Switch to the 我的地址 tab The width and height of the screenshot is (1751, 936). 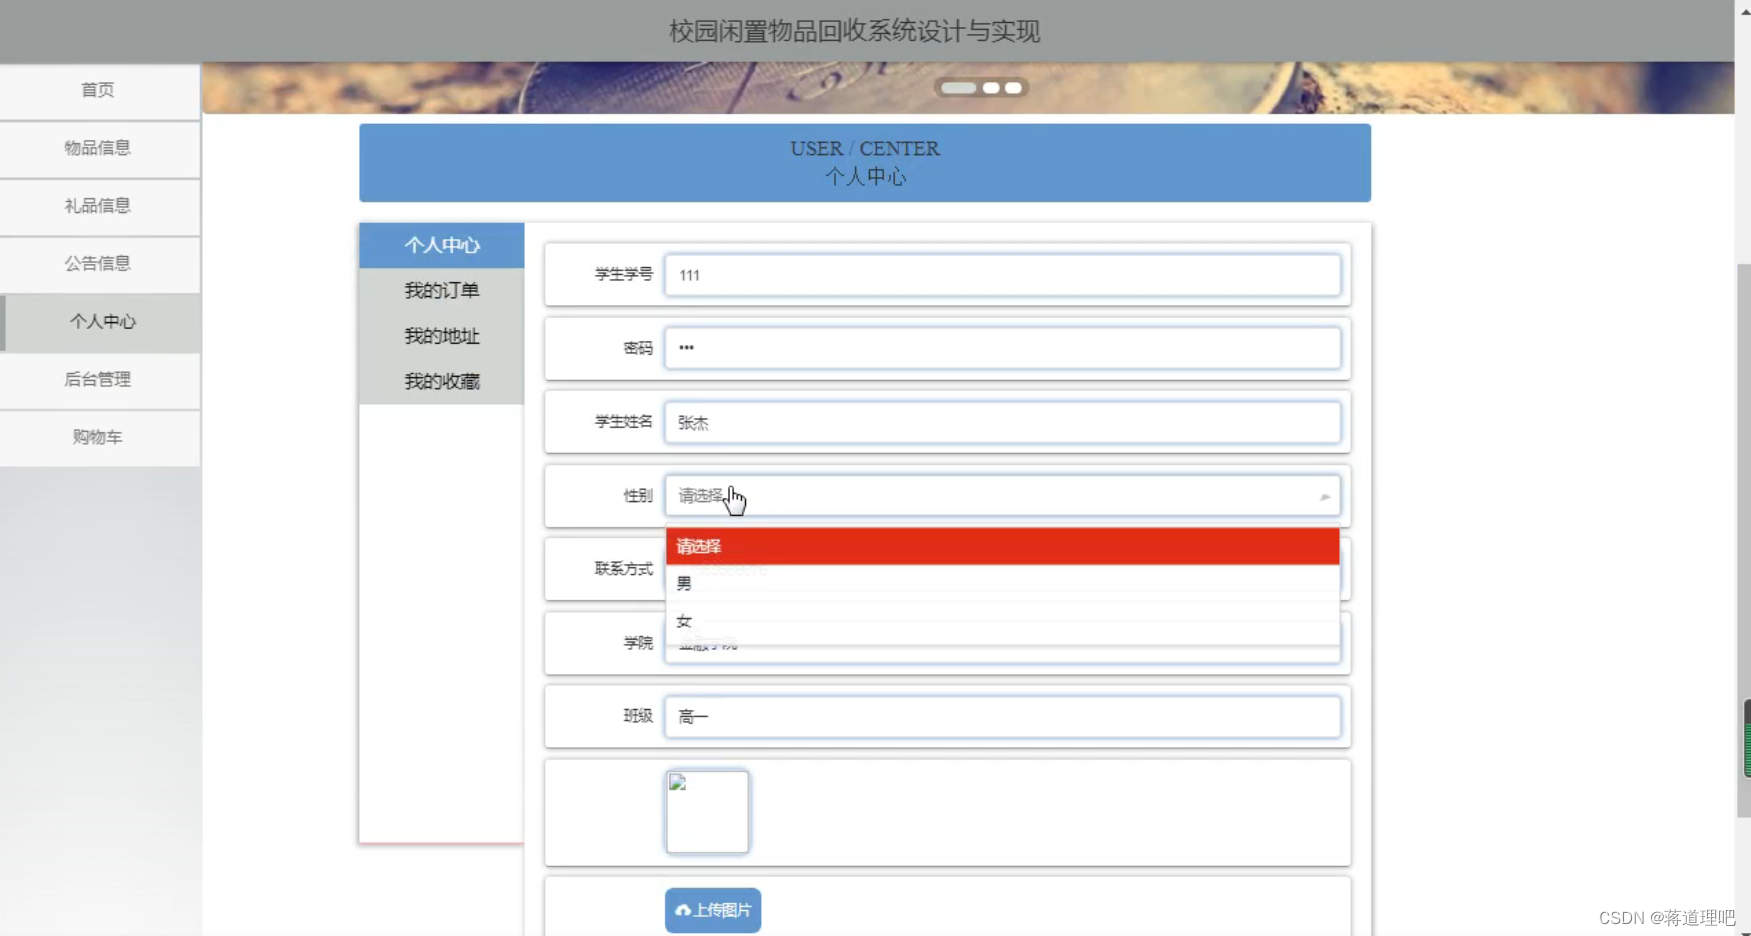click(x=441, y=336)
